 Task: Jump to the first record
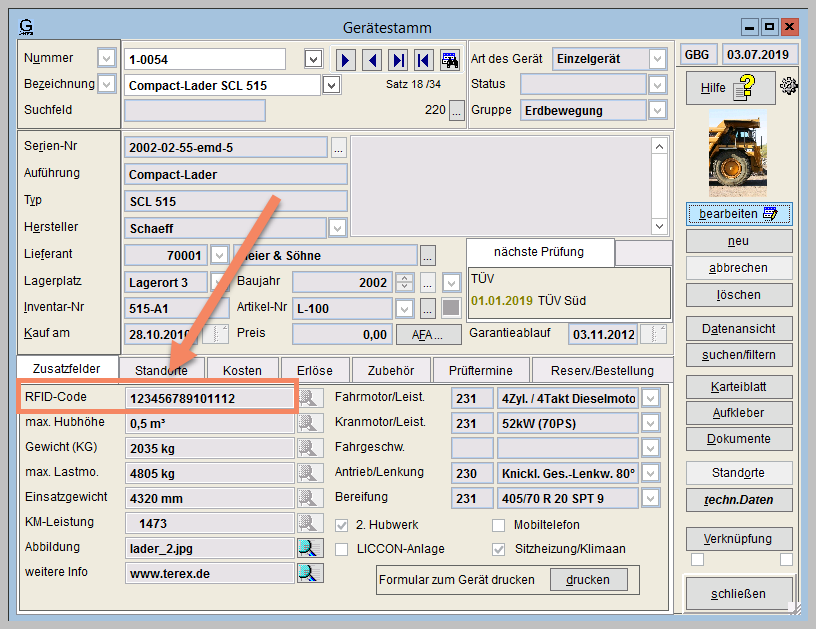point(423,60)
